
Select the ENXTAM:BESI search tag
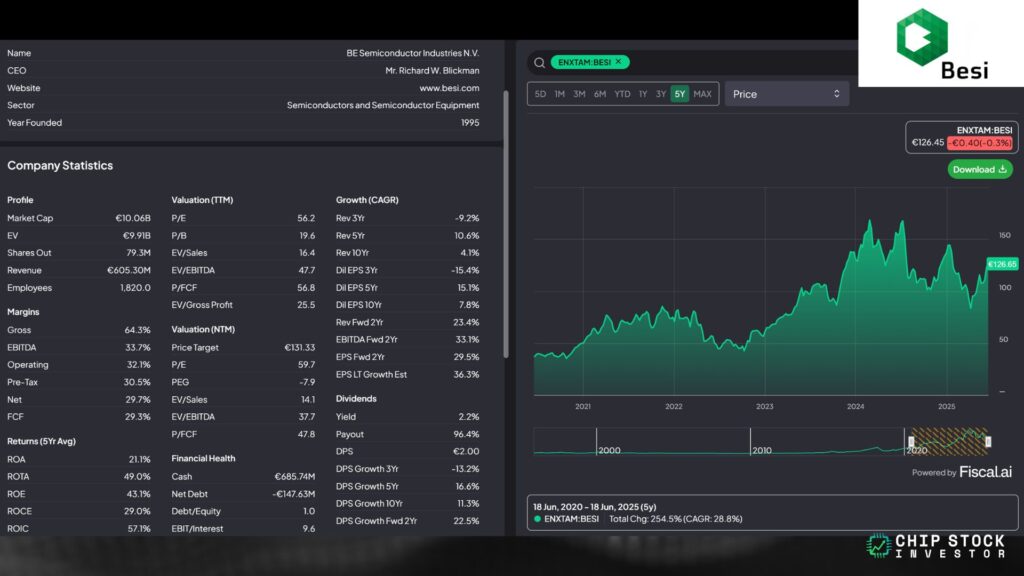coord(590,62)
